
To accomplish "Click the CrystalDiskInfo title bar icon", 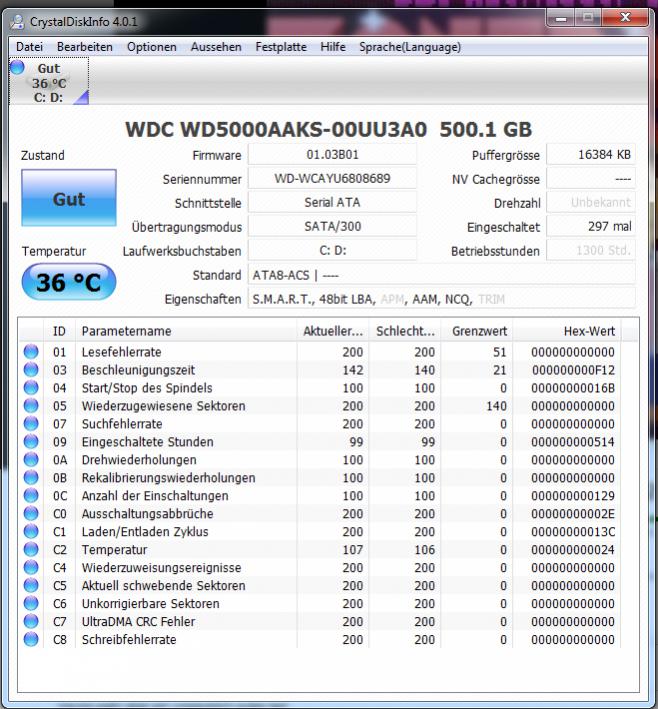I will pyautogui.click(x=17, y=21).
